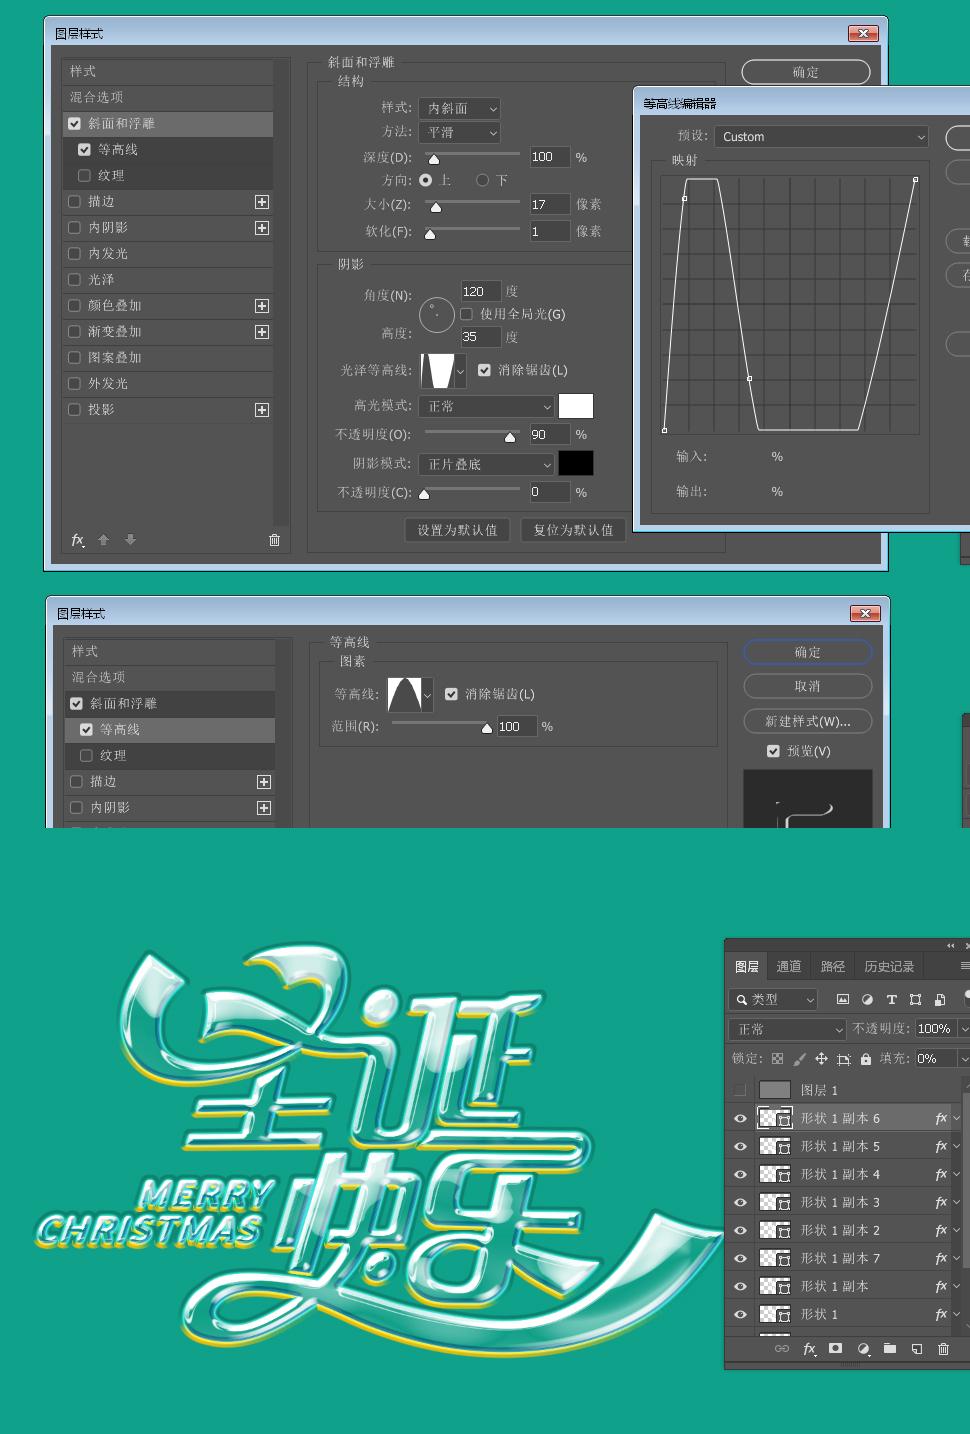Click the 深度(D) slider handle
970x1434 pixels.
click(434, 159)
